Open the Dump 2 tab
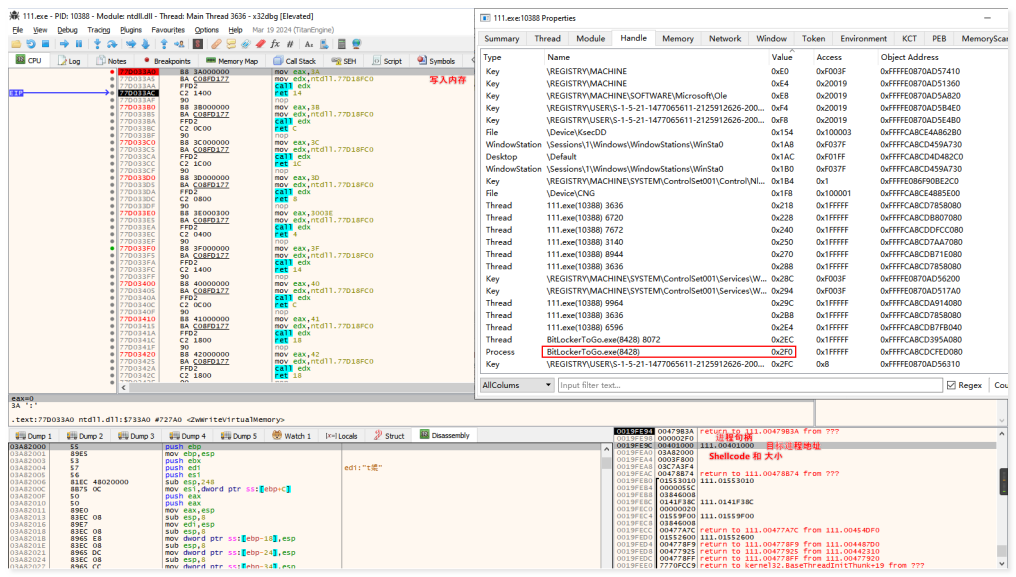The height and width of the screenshot is (577, 1016). click(x=85, y=436)
